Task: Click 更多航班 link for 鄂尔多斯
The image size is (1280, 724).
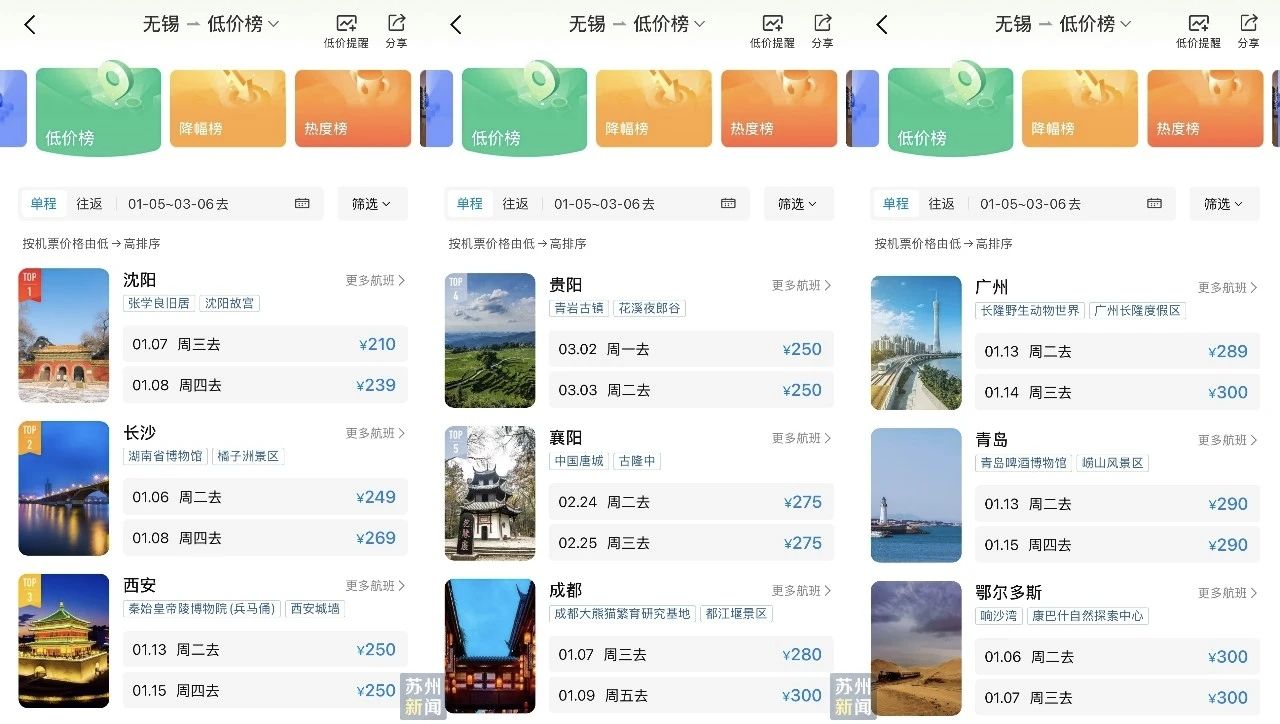Action: point(1228,593)
